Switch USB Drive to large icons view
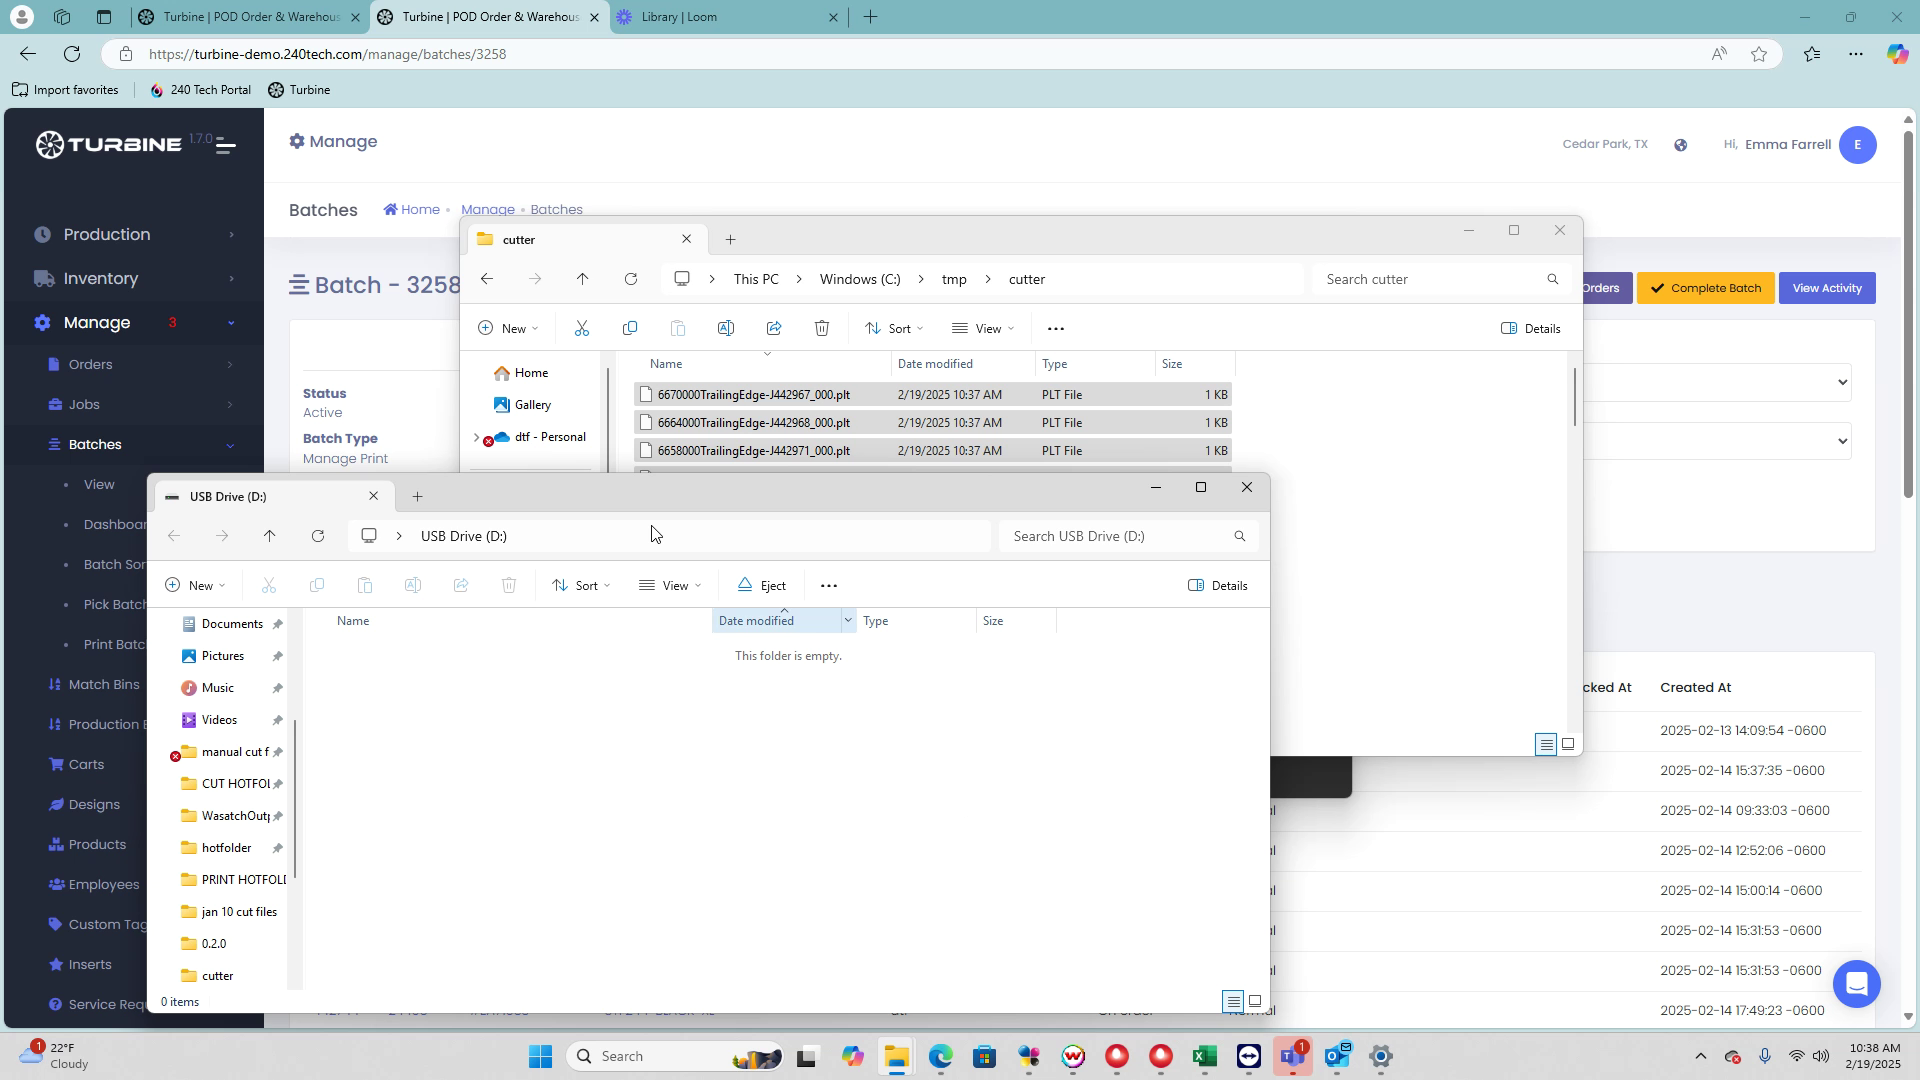The width and height of the screenshot is (1920, 1080). coord(1255,1001)
